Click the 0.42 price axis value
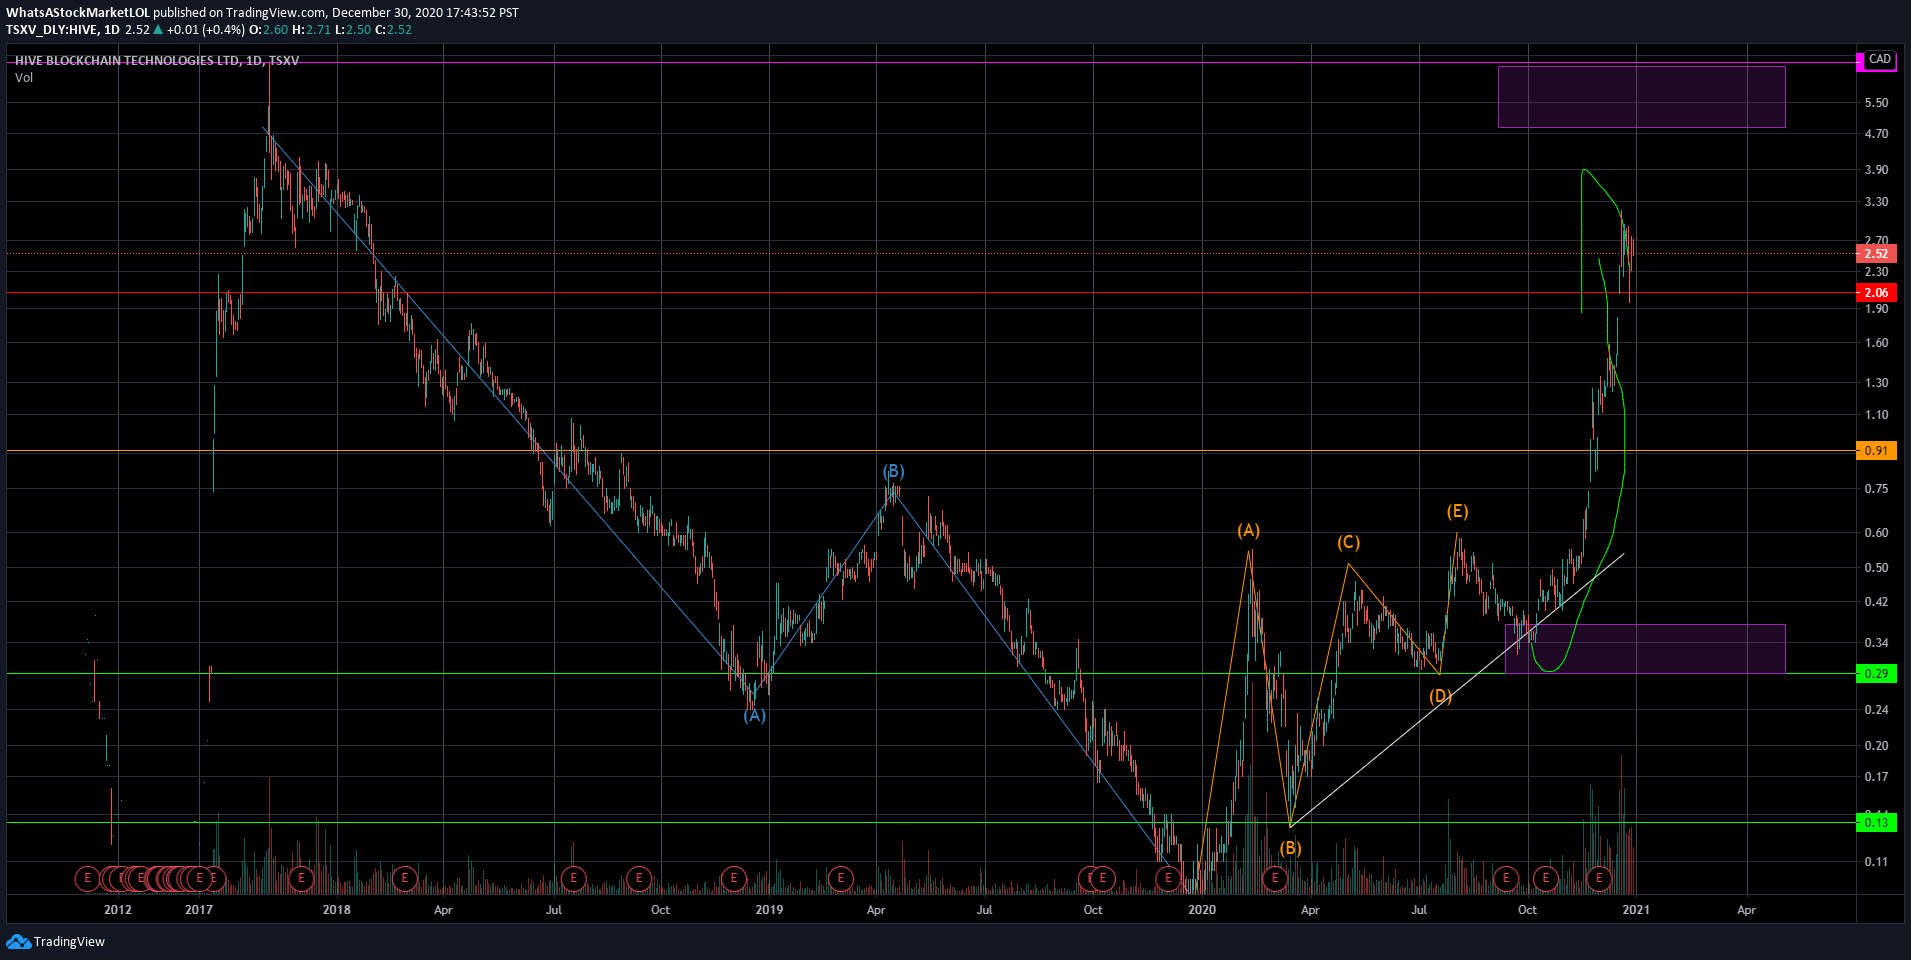 point(1876,602)
